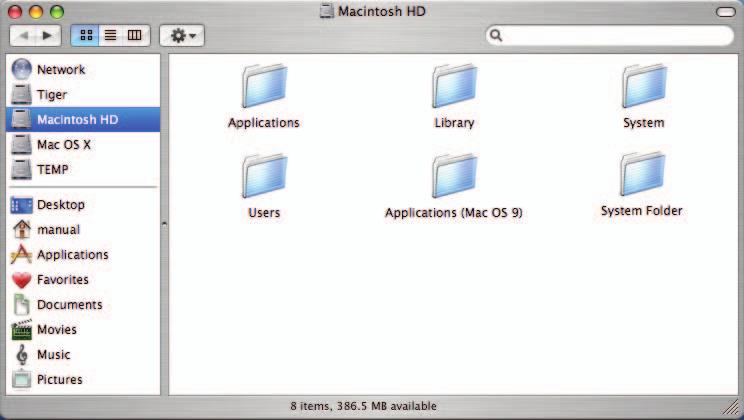The height and width of the screenshot is (420, 744).
Task: Select the Applications (Mac OS 9) folder icon
Action: (x=454, y=176)
